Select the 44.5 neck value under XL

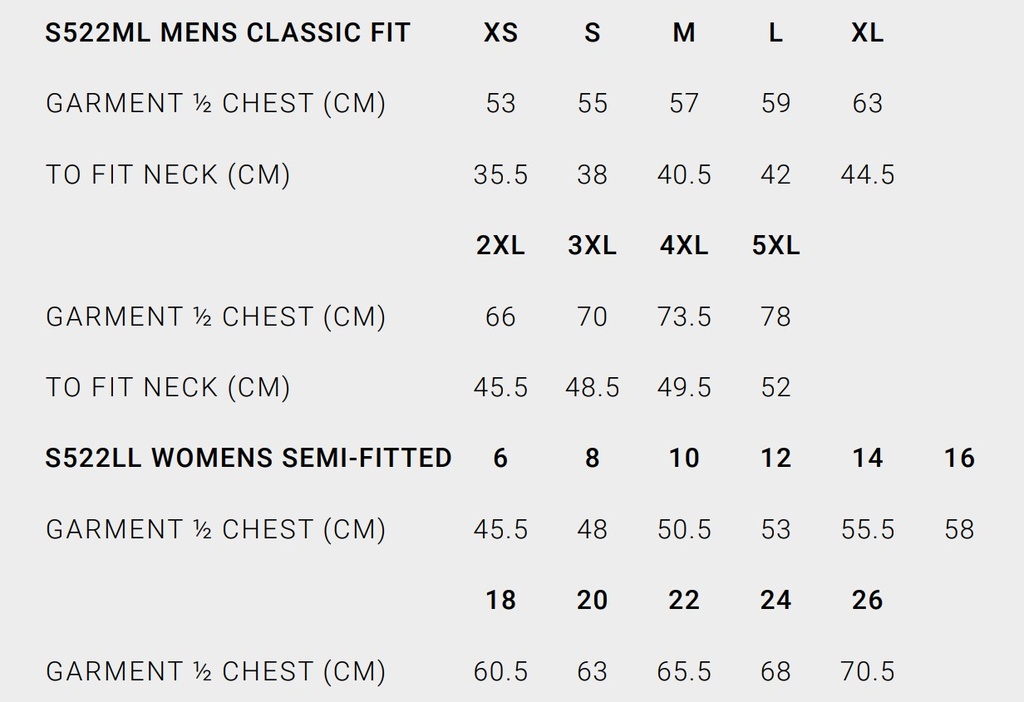867,175
